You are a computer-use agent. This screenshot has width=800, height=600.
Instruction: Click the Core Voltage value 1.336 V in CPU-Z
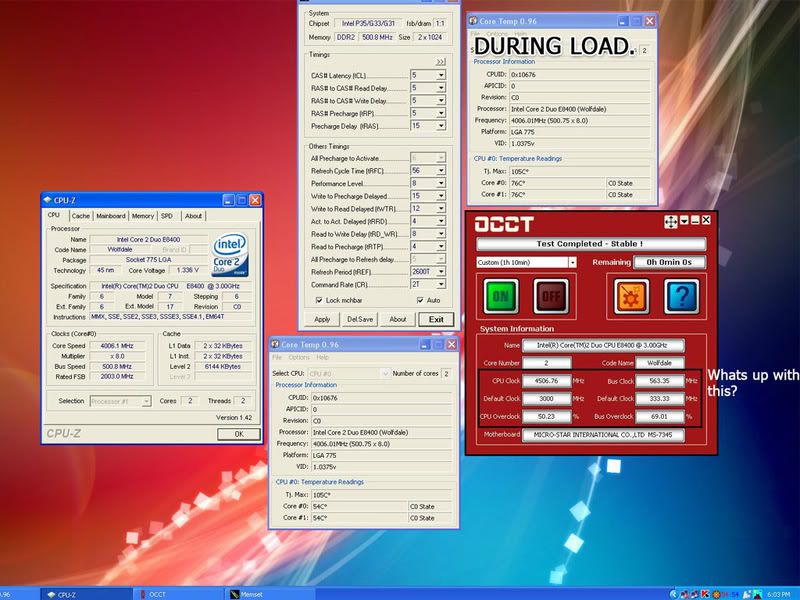tap(188, 270)
